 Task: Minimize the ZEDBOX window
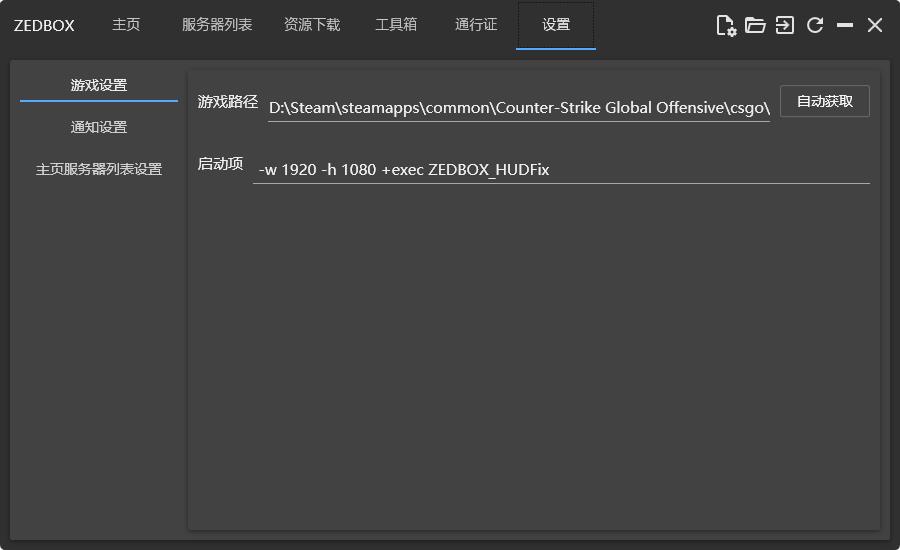(x=845, y=25)
